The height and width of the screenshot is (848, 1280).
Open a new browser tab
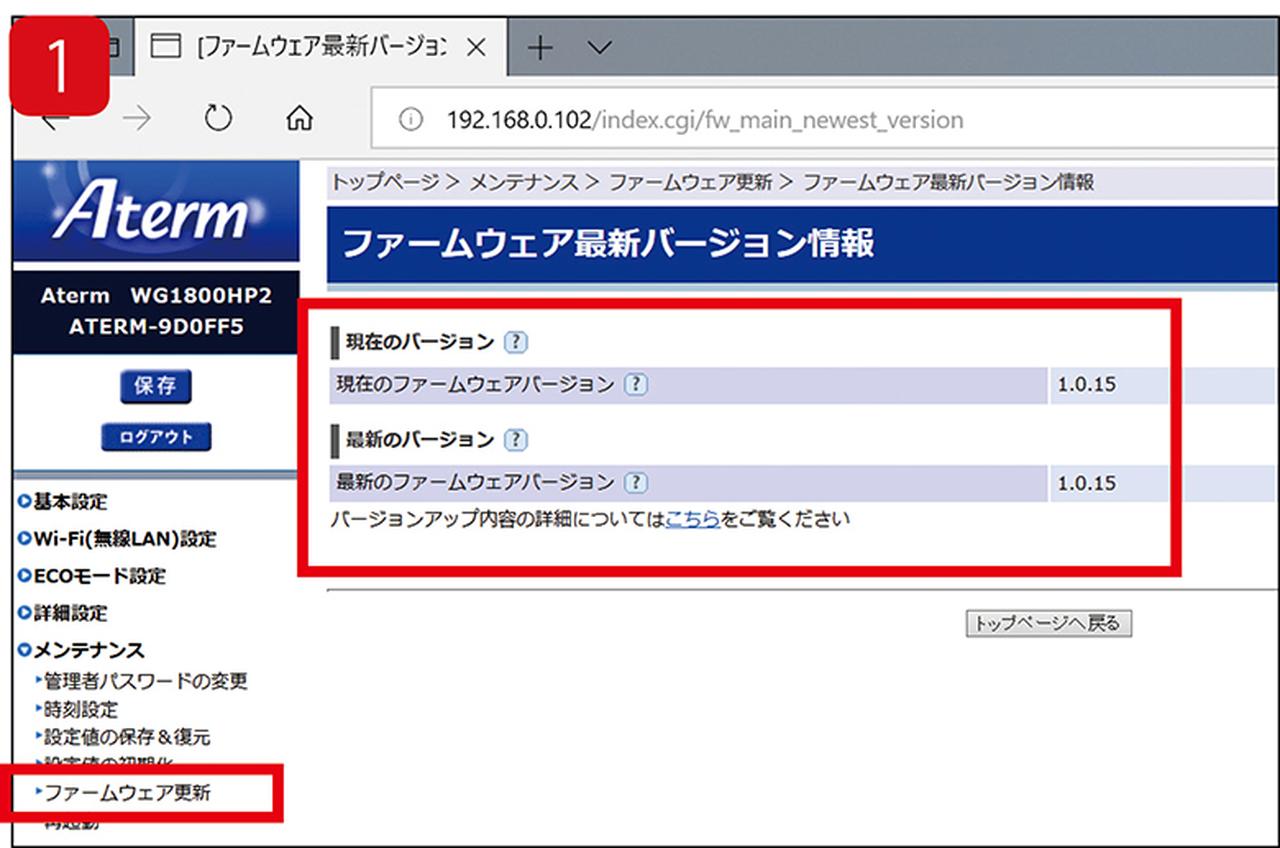click(x=540, y=47)
